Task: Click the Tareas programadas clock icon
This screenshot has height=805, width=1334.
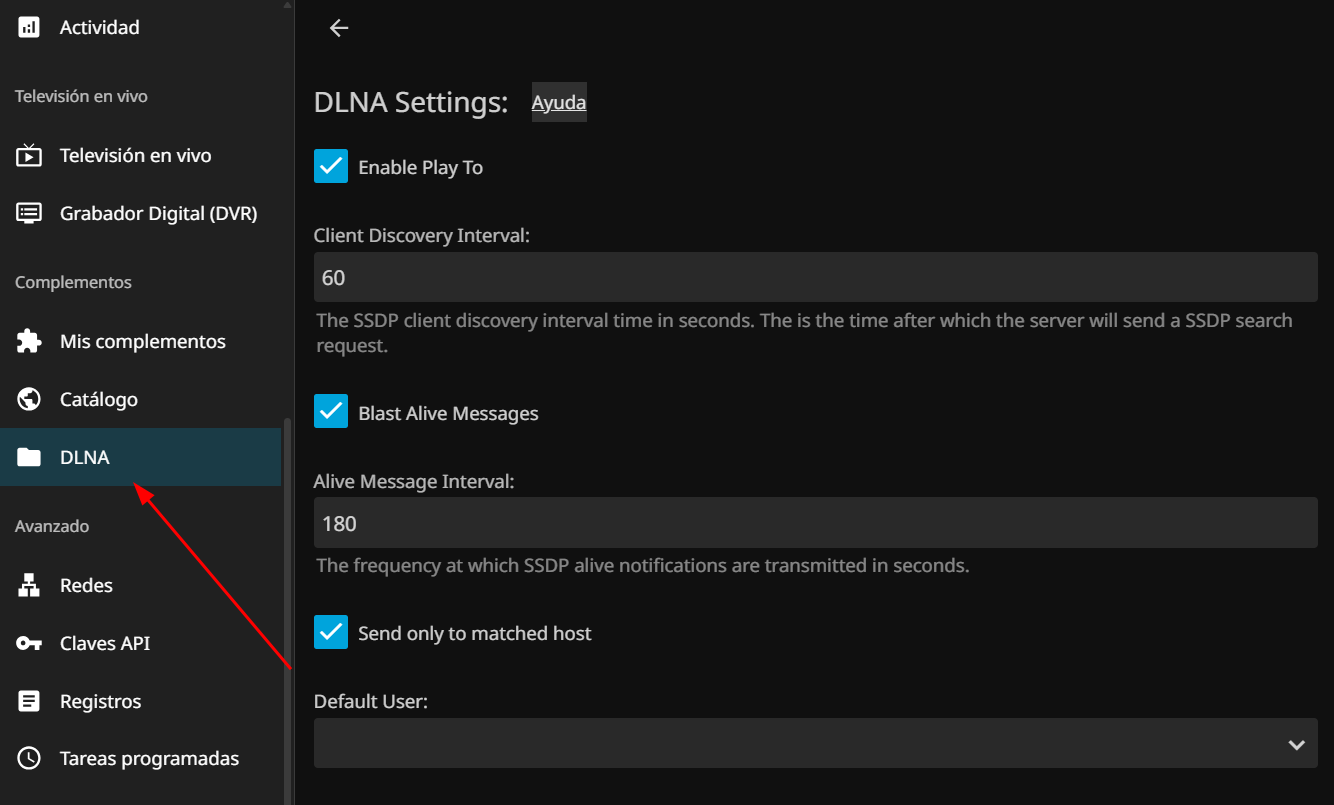Action: (29, 758)
